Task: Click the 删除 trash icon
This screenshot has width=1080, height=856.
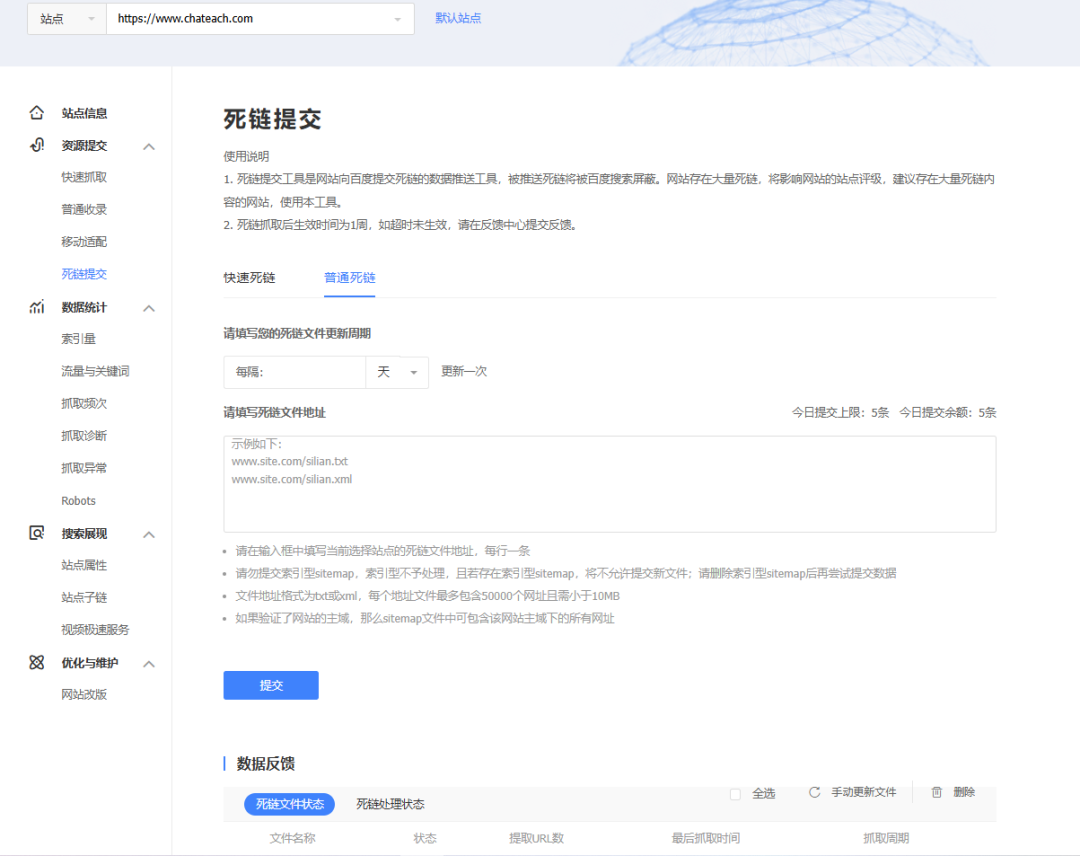Action: click(937, 792)
